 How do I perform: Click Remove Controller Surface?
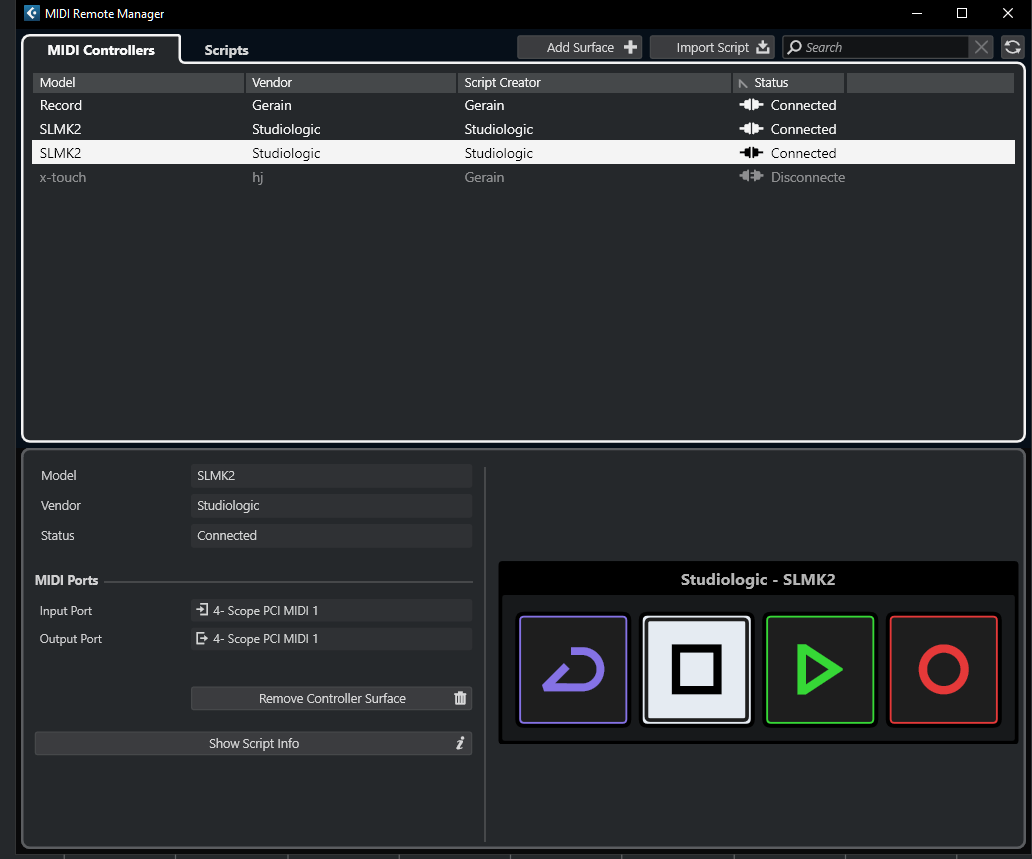[331, 698]
